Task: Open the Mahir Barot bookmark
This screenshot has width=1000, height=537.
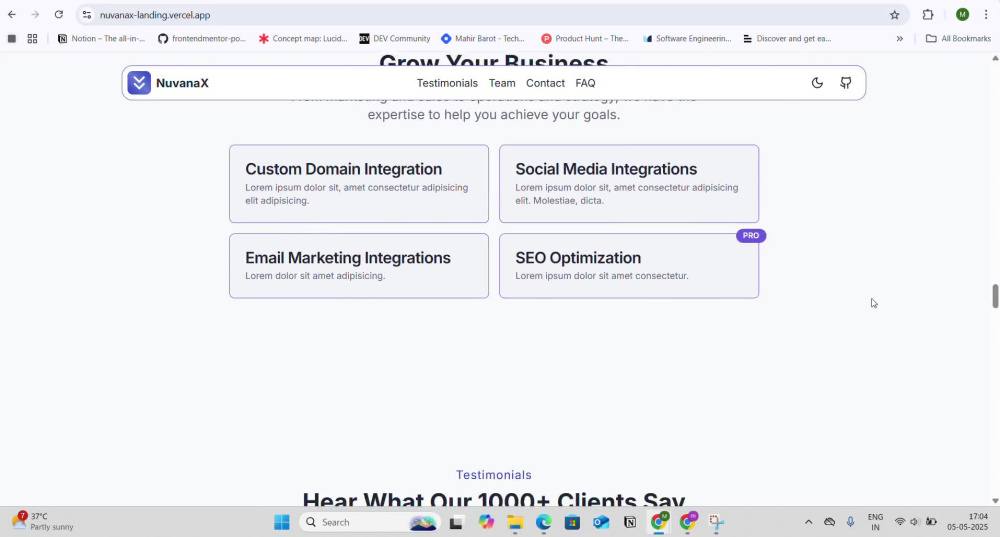Action: pyautogui.click(x=483, y=39)
